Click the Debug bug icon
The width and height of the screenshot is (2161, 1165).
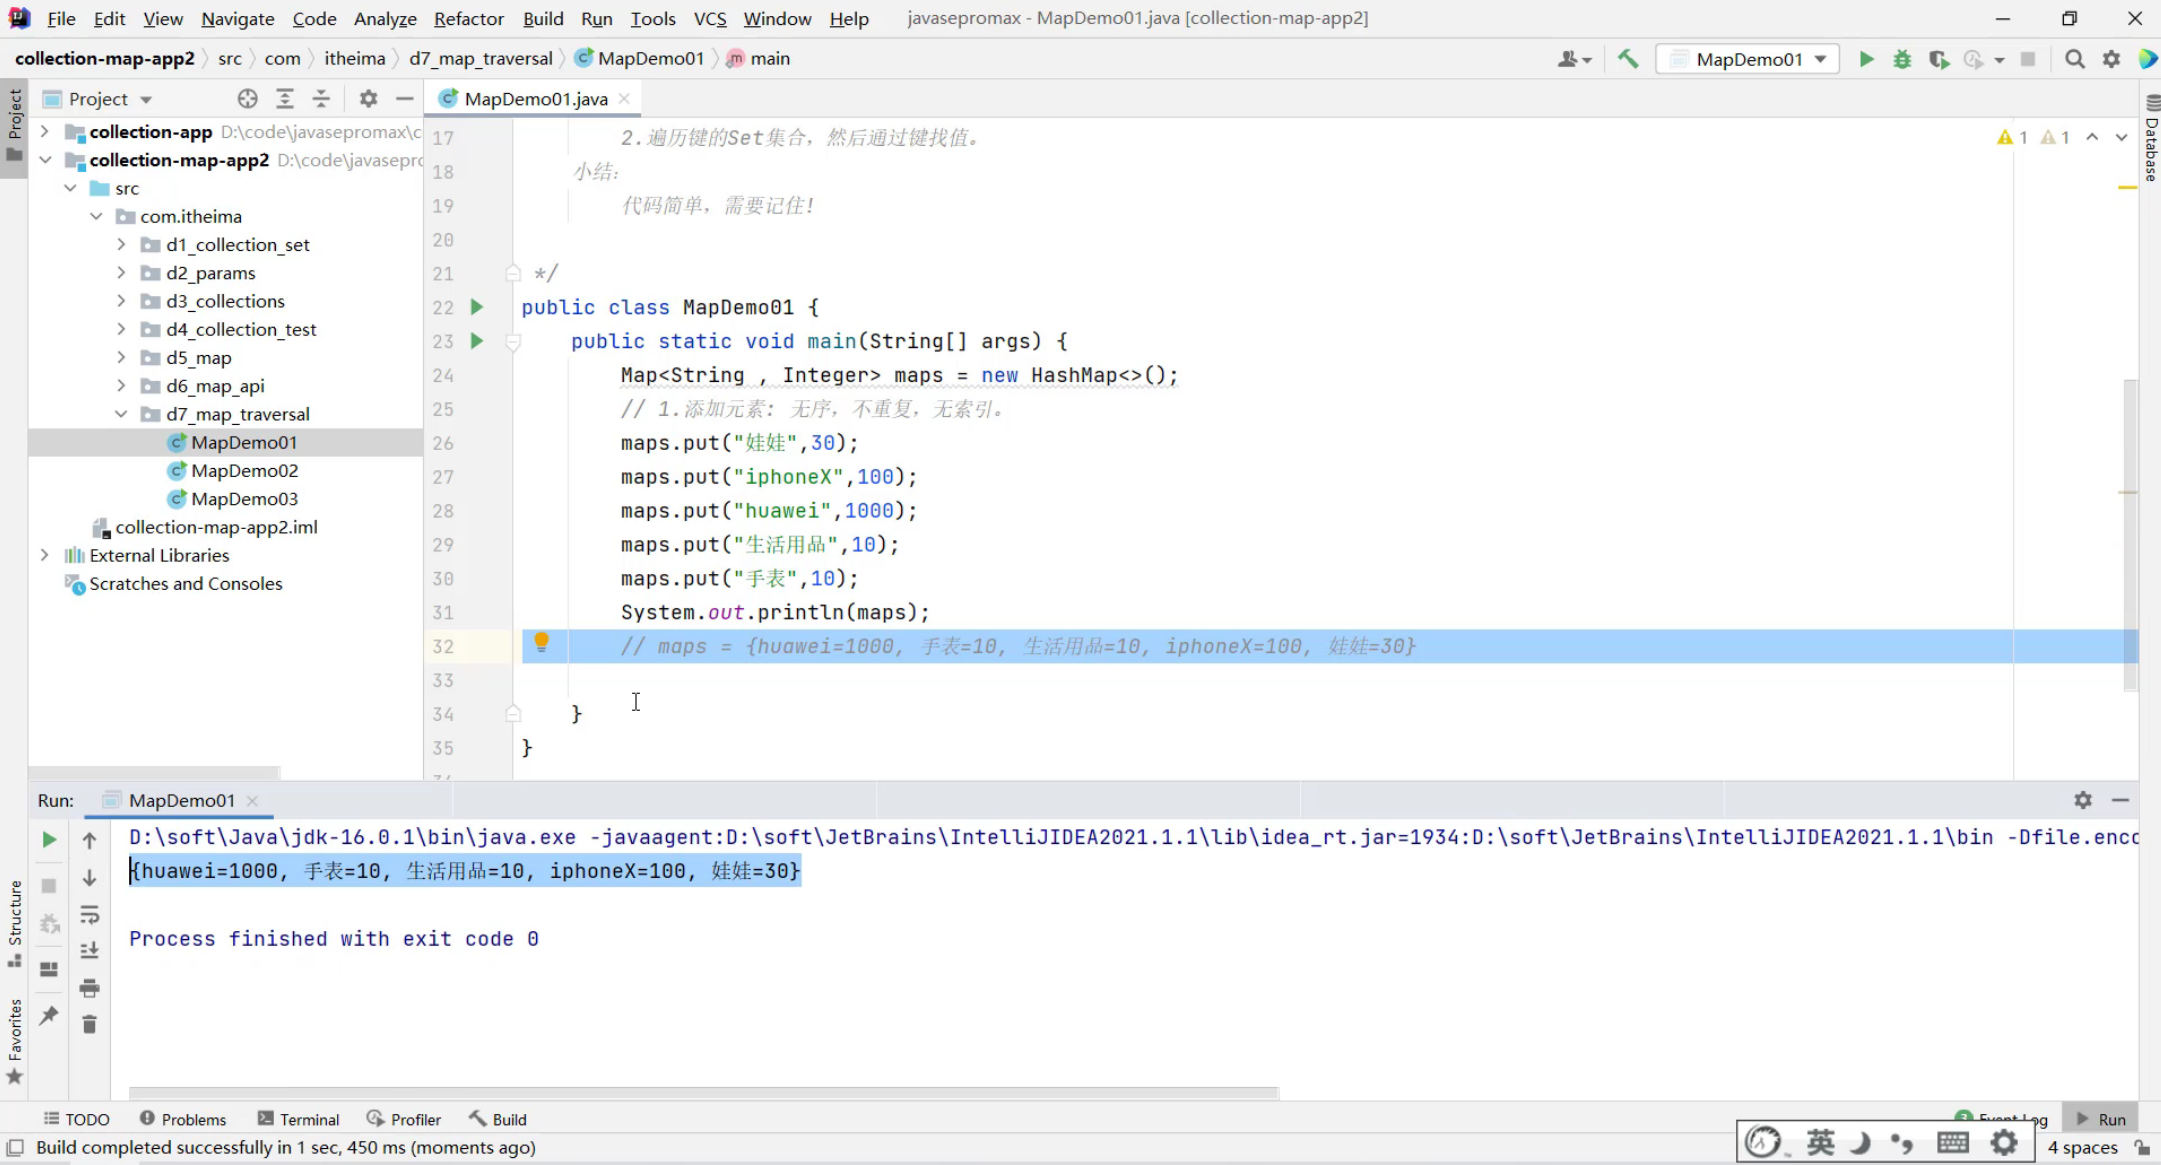click(x=1902, y=59)
